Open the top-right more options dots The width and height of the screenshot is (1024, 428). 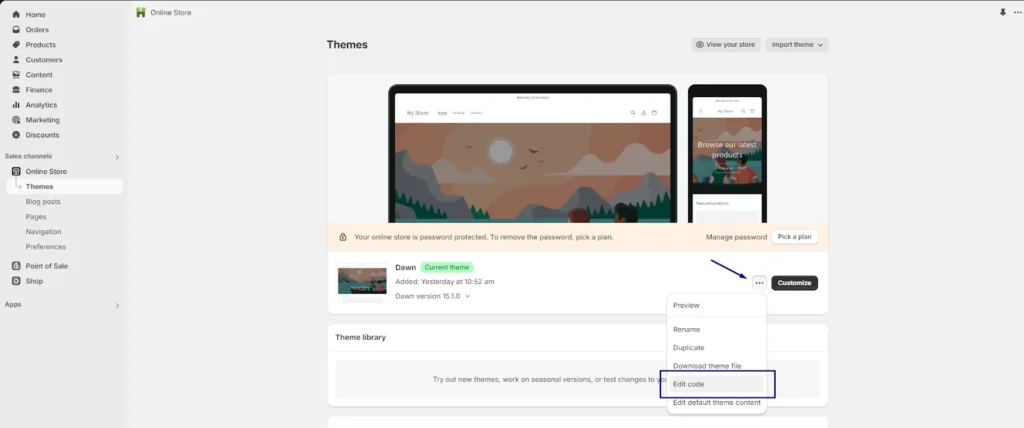(1017, 12)
